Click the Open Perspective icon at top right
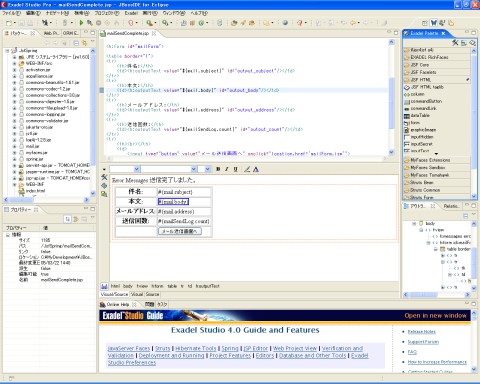 [x=424, y=23]
